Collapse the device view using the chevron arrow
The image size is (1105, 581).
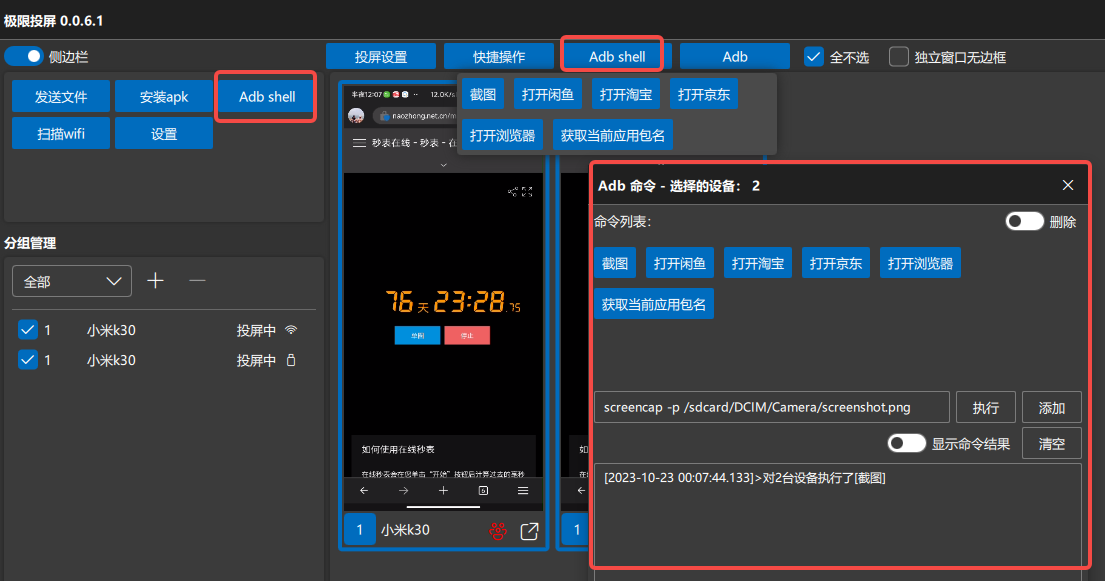pos(443,166)
